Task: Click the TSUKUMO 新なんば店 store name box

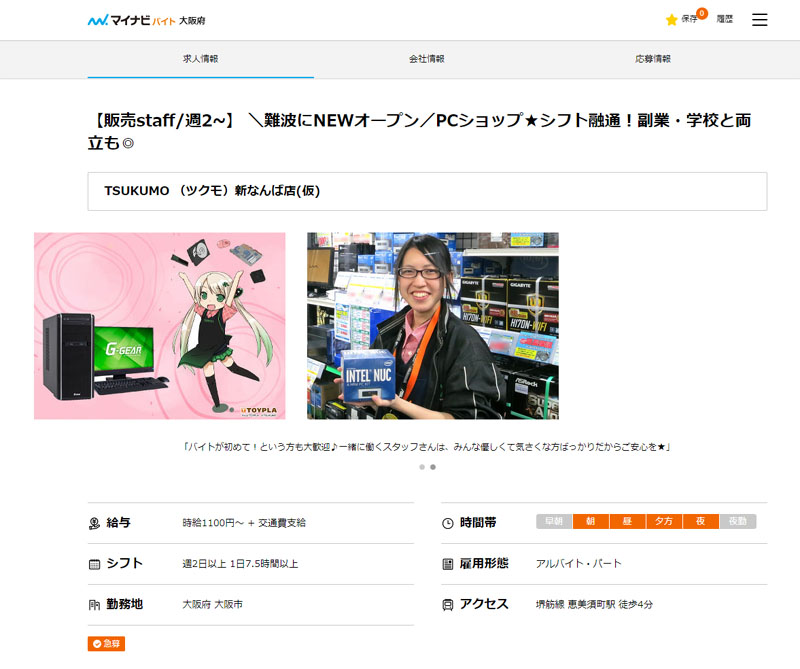Action: click(x=427, y=191)
